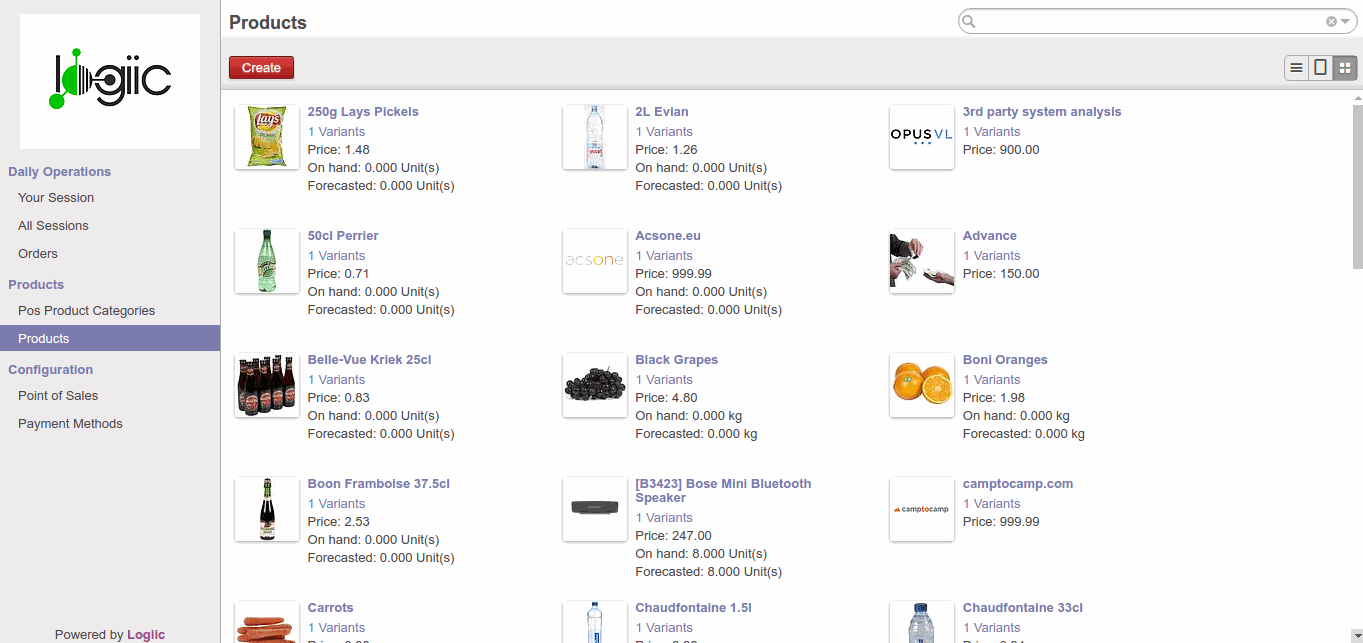
Task: Open 250g Lays Pickels product image
Action: (x=267, y=137)
